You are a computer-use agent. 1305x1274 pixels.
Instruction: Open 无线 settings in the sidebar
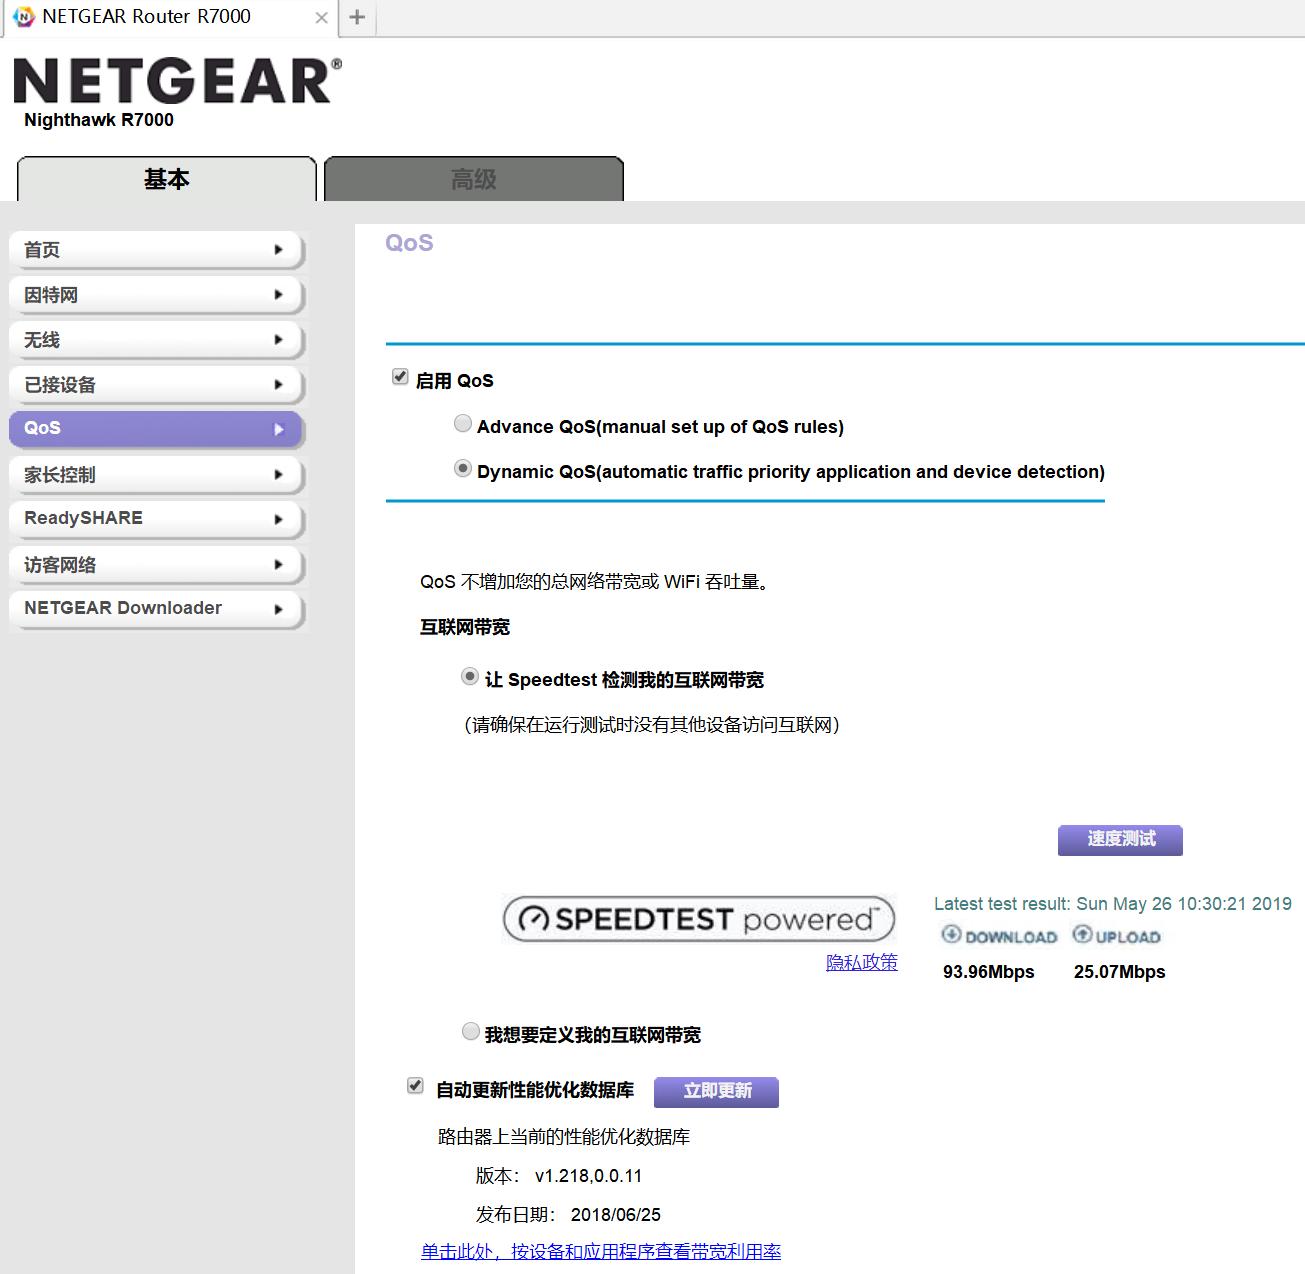156,340
